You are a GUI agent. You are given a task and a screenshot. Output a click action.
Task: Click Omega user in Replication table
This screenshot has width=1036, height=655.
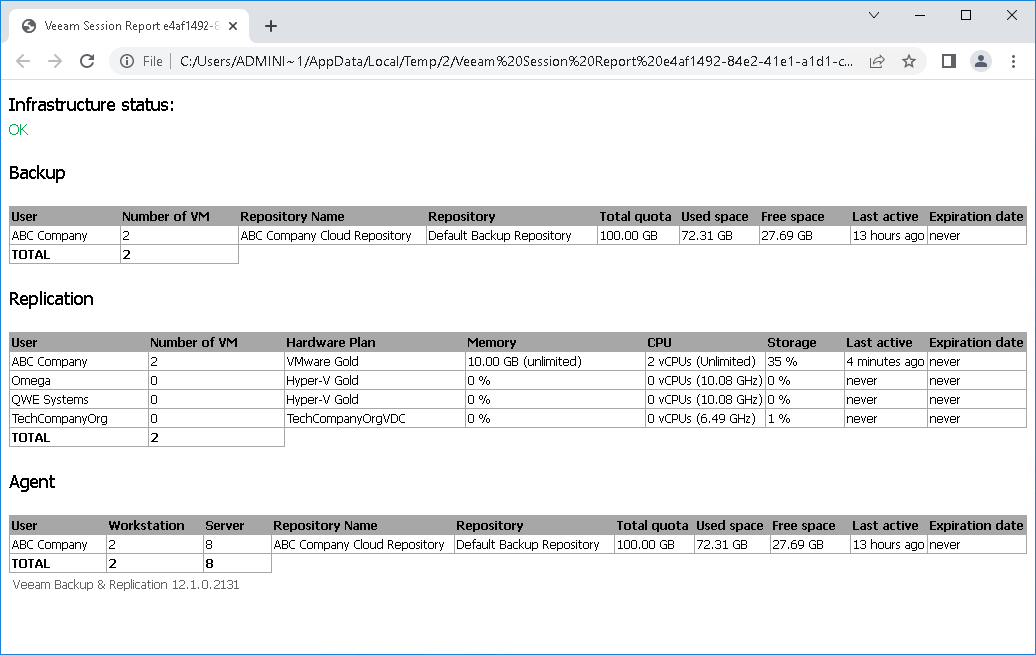tap(31, 381)
